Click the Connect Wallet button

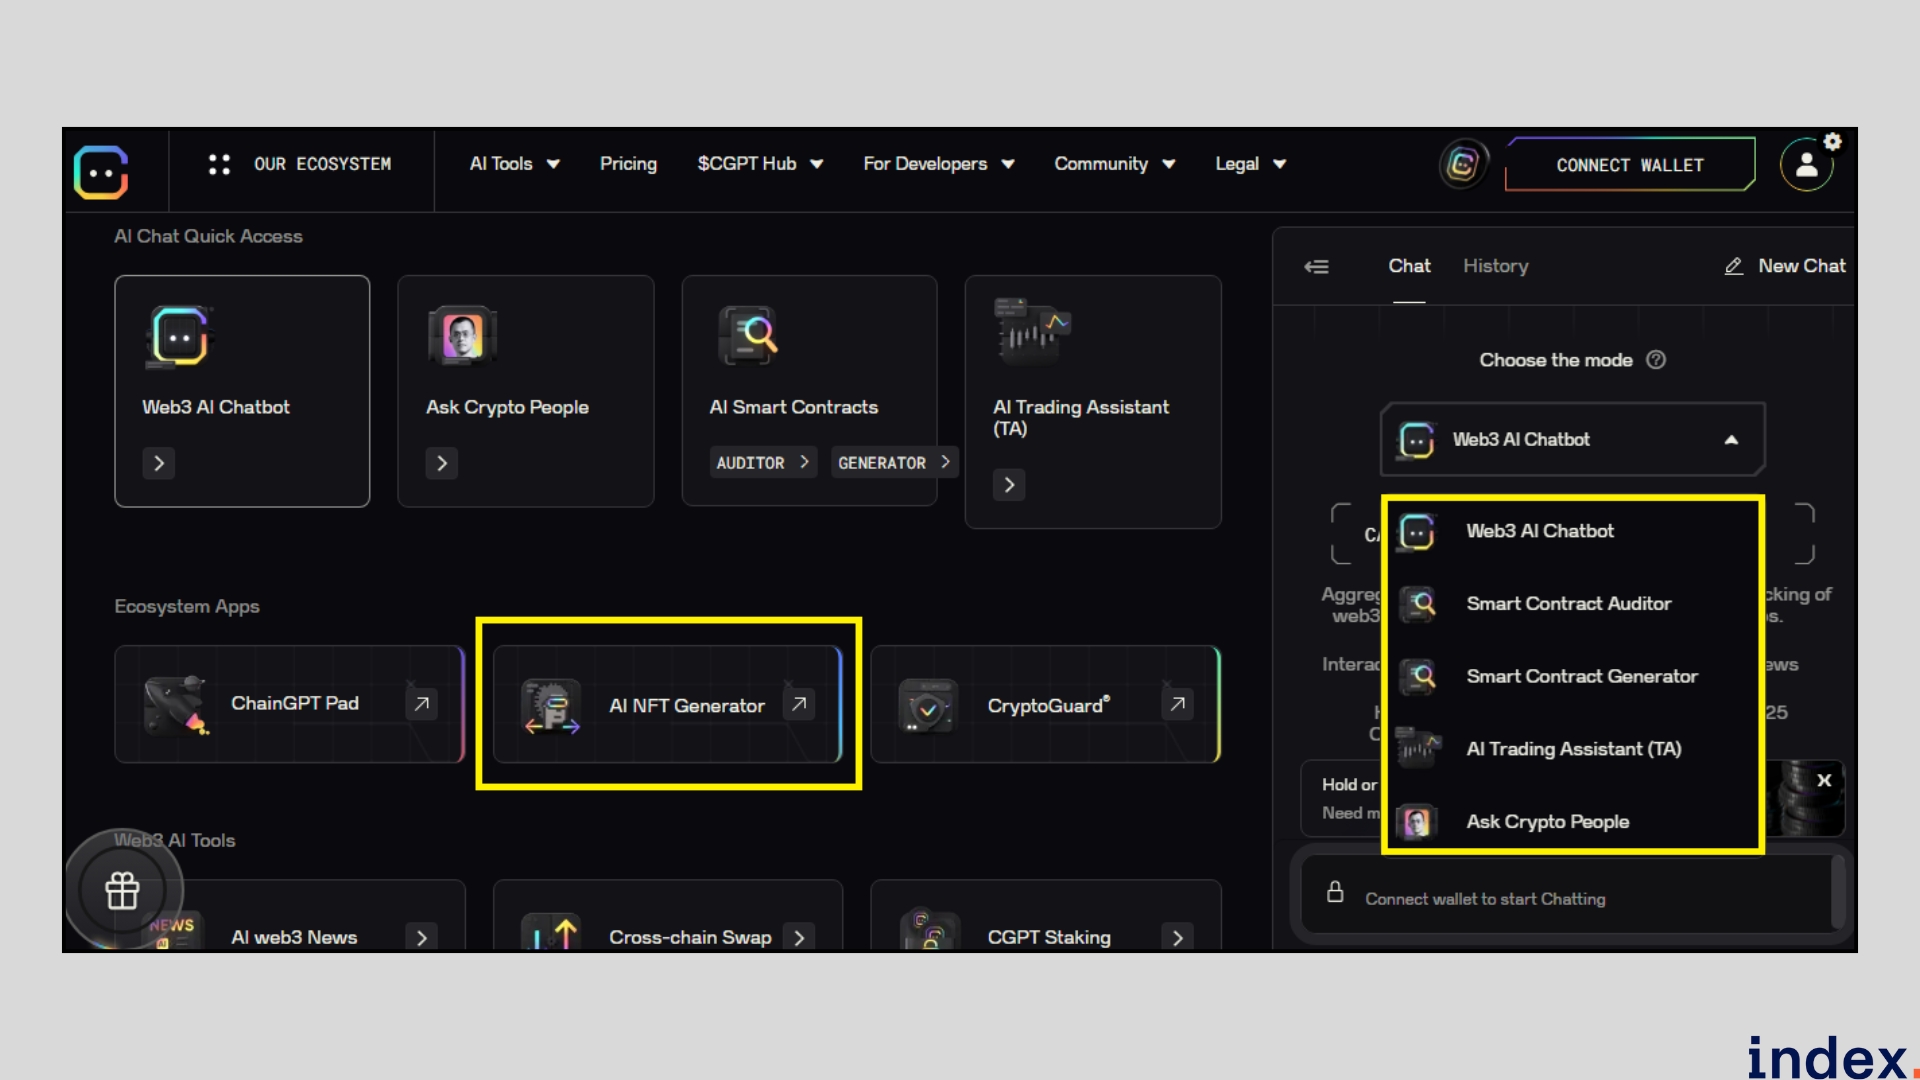(1629, 165)
